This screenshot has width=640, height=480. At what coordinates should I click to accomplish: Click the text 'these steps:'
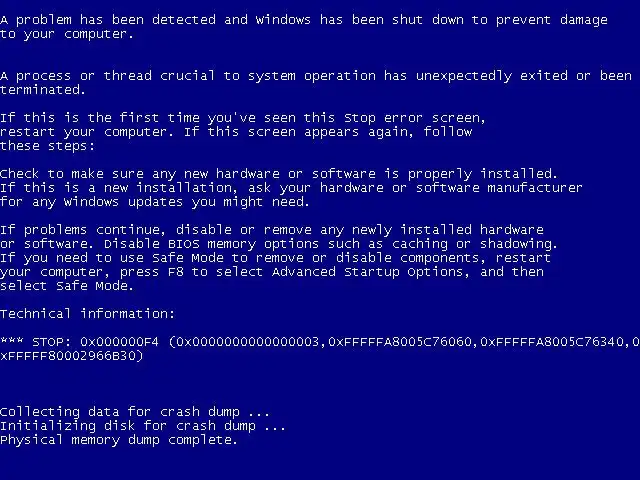(x=47, y=146)
